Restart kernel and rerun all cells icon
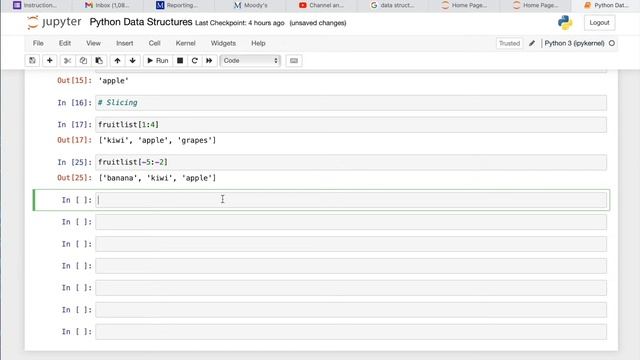This screenshot has width=640, height=360. [209, 60]
